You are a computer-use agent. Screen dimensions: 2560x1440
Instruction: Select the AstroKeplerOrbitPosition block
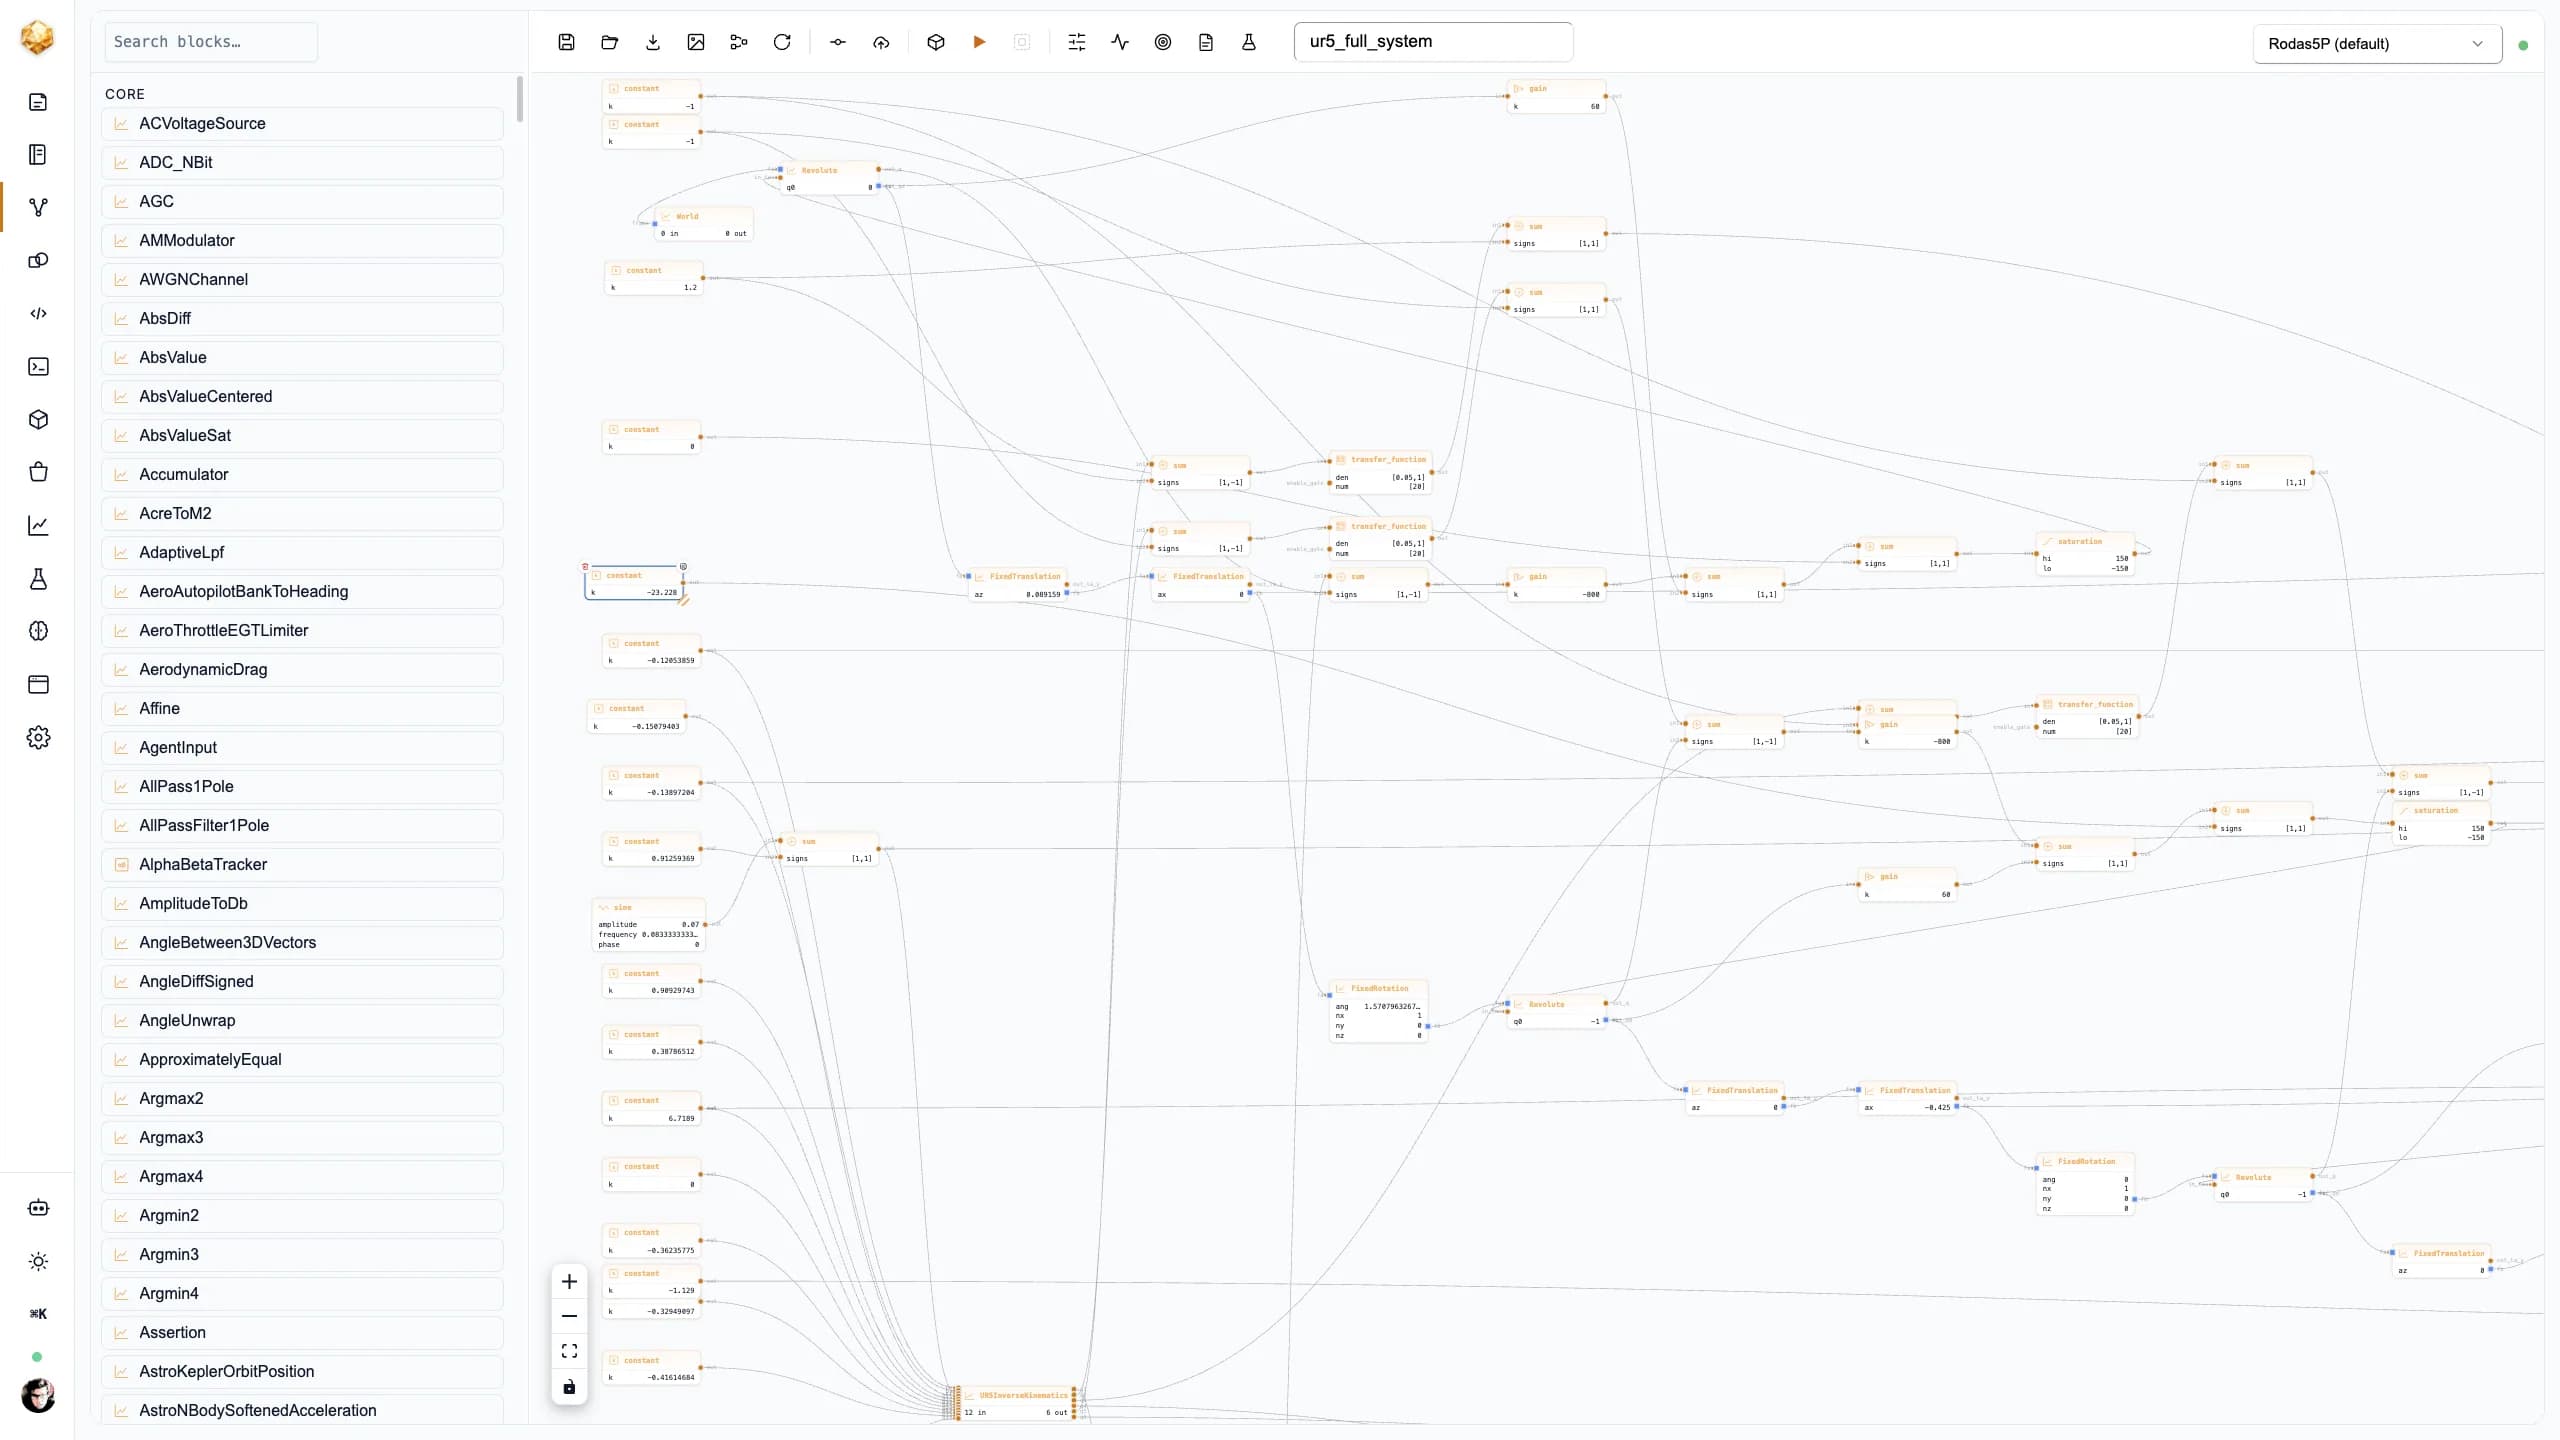[x=302, y=1372]
